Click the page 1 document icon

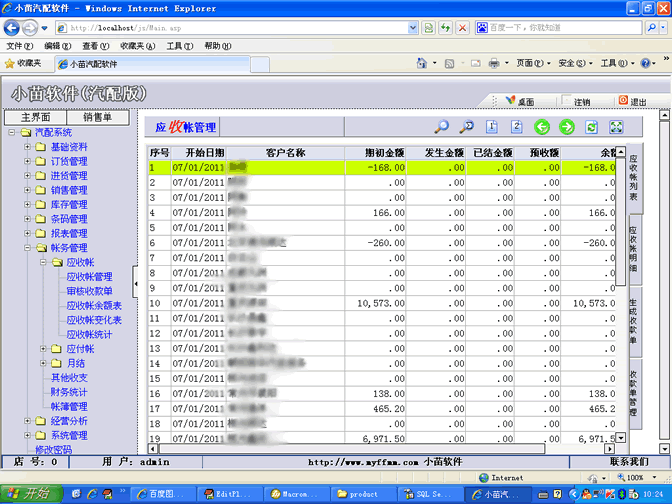492,127
